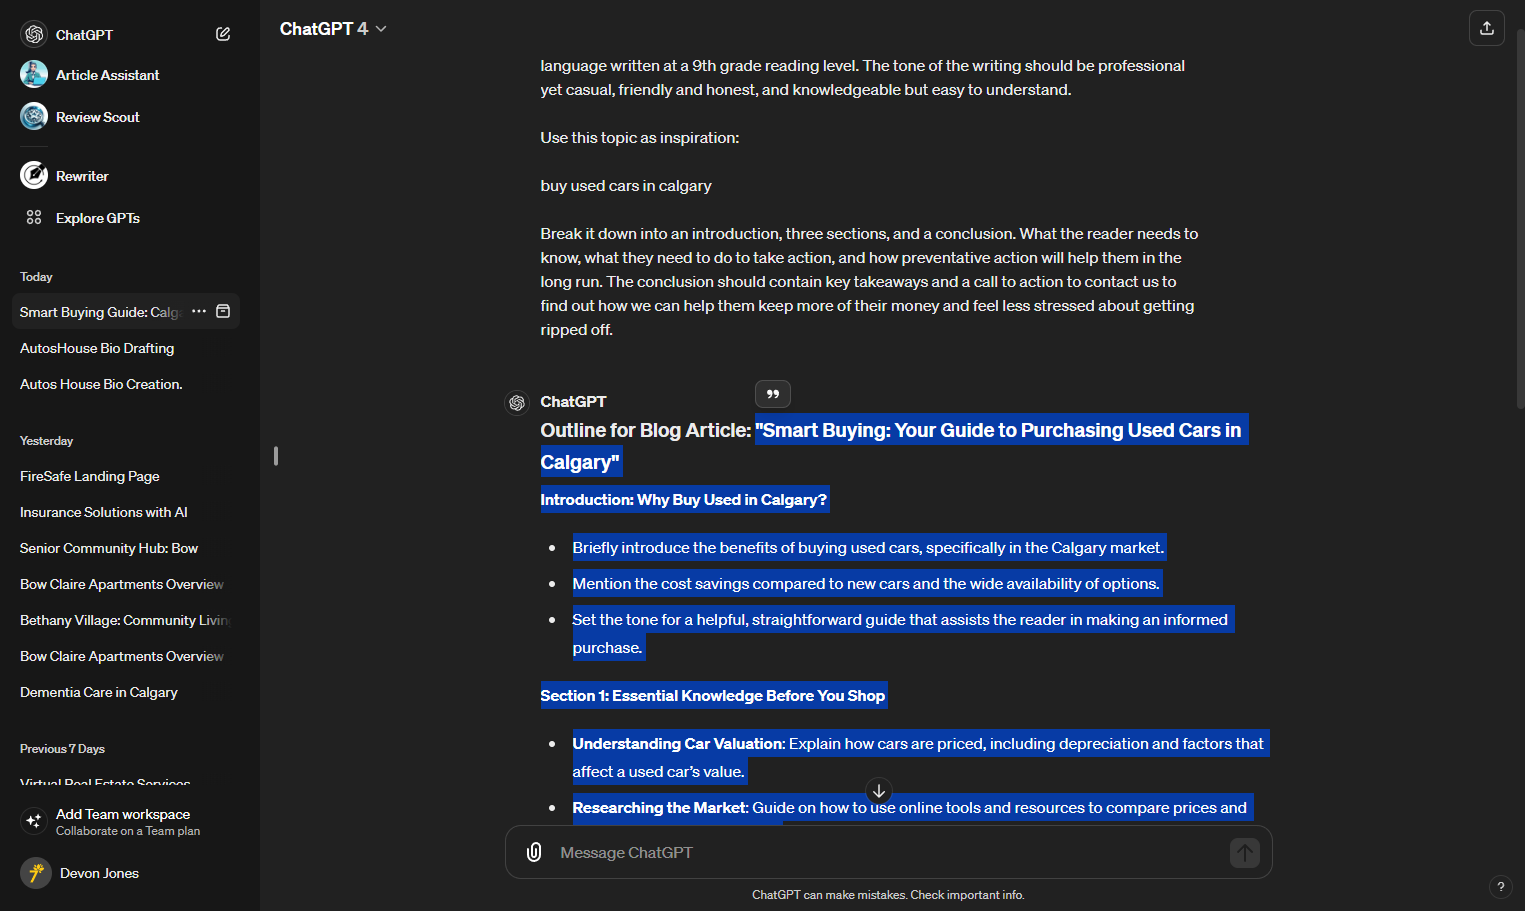Screen dimensions: 1525x911
Task: Click Devon Jones profile avatar
Action: 36,873
